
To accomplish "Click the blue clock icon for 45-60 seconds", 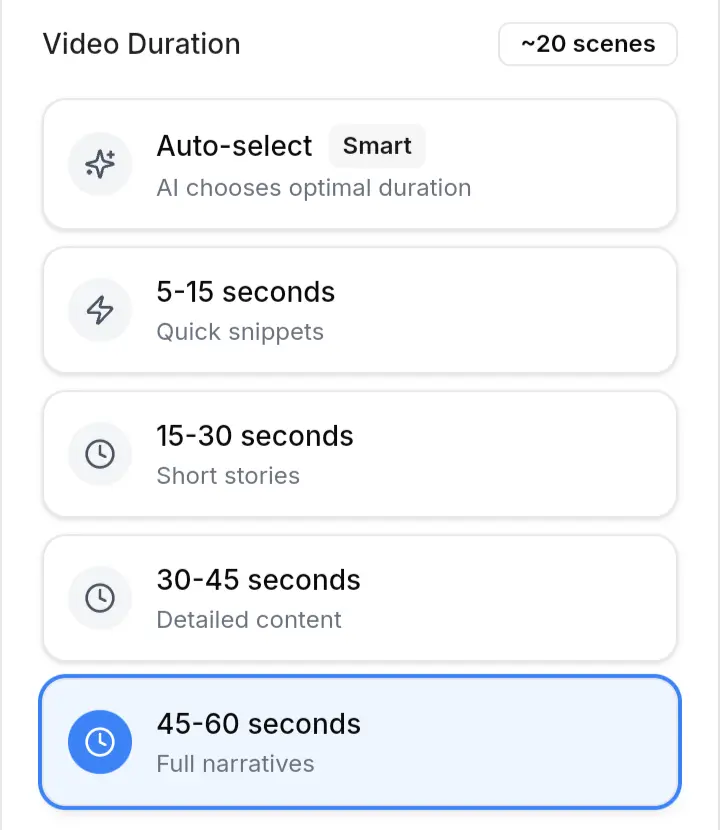I will [x=100, y=742].
